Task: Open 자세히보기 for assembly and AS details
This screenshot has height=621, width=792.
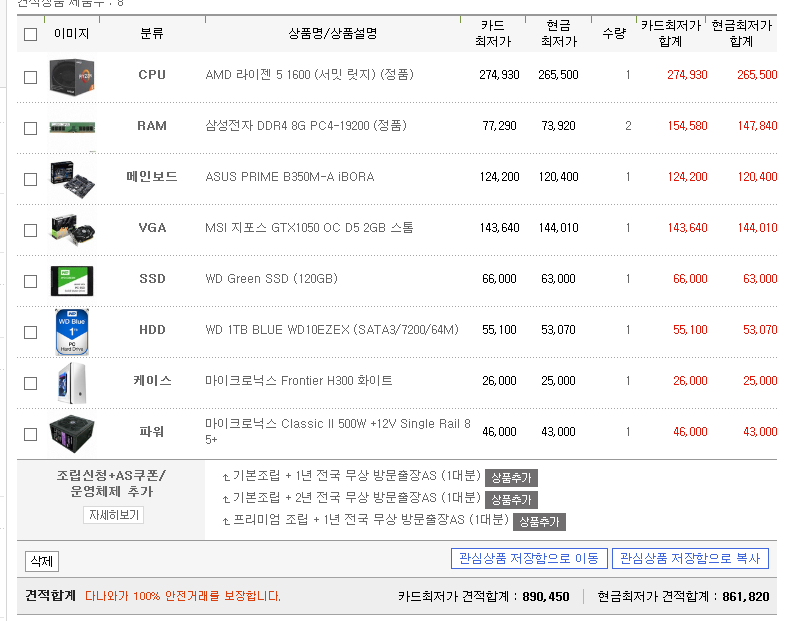Action: point(114,515)
